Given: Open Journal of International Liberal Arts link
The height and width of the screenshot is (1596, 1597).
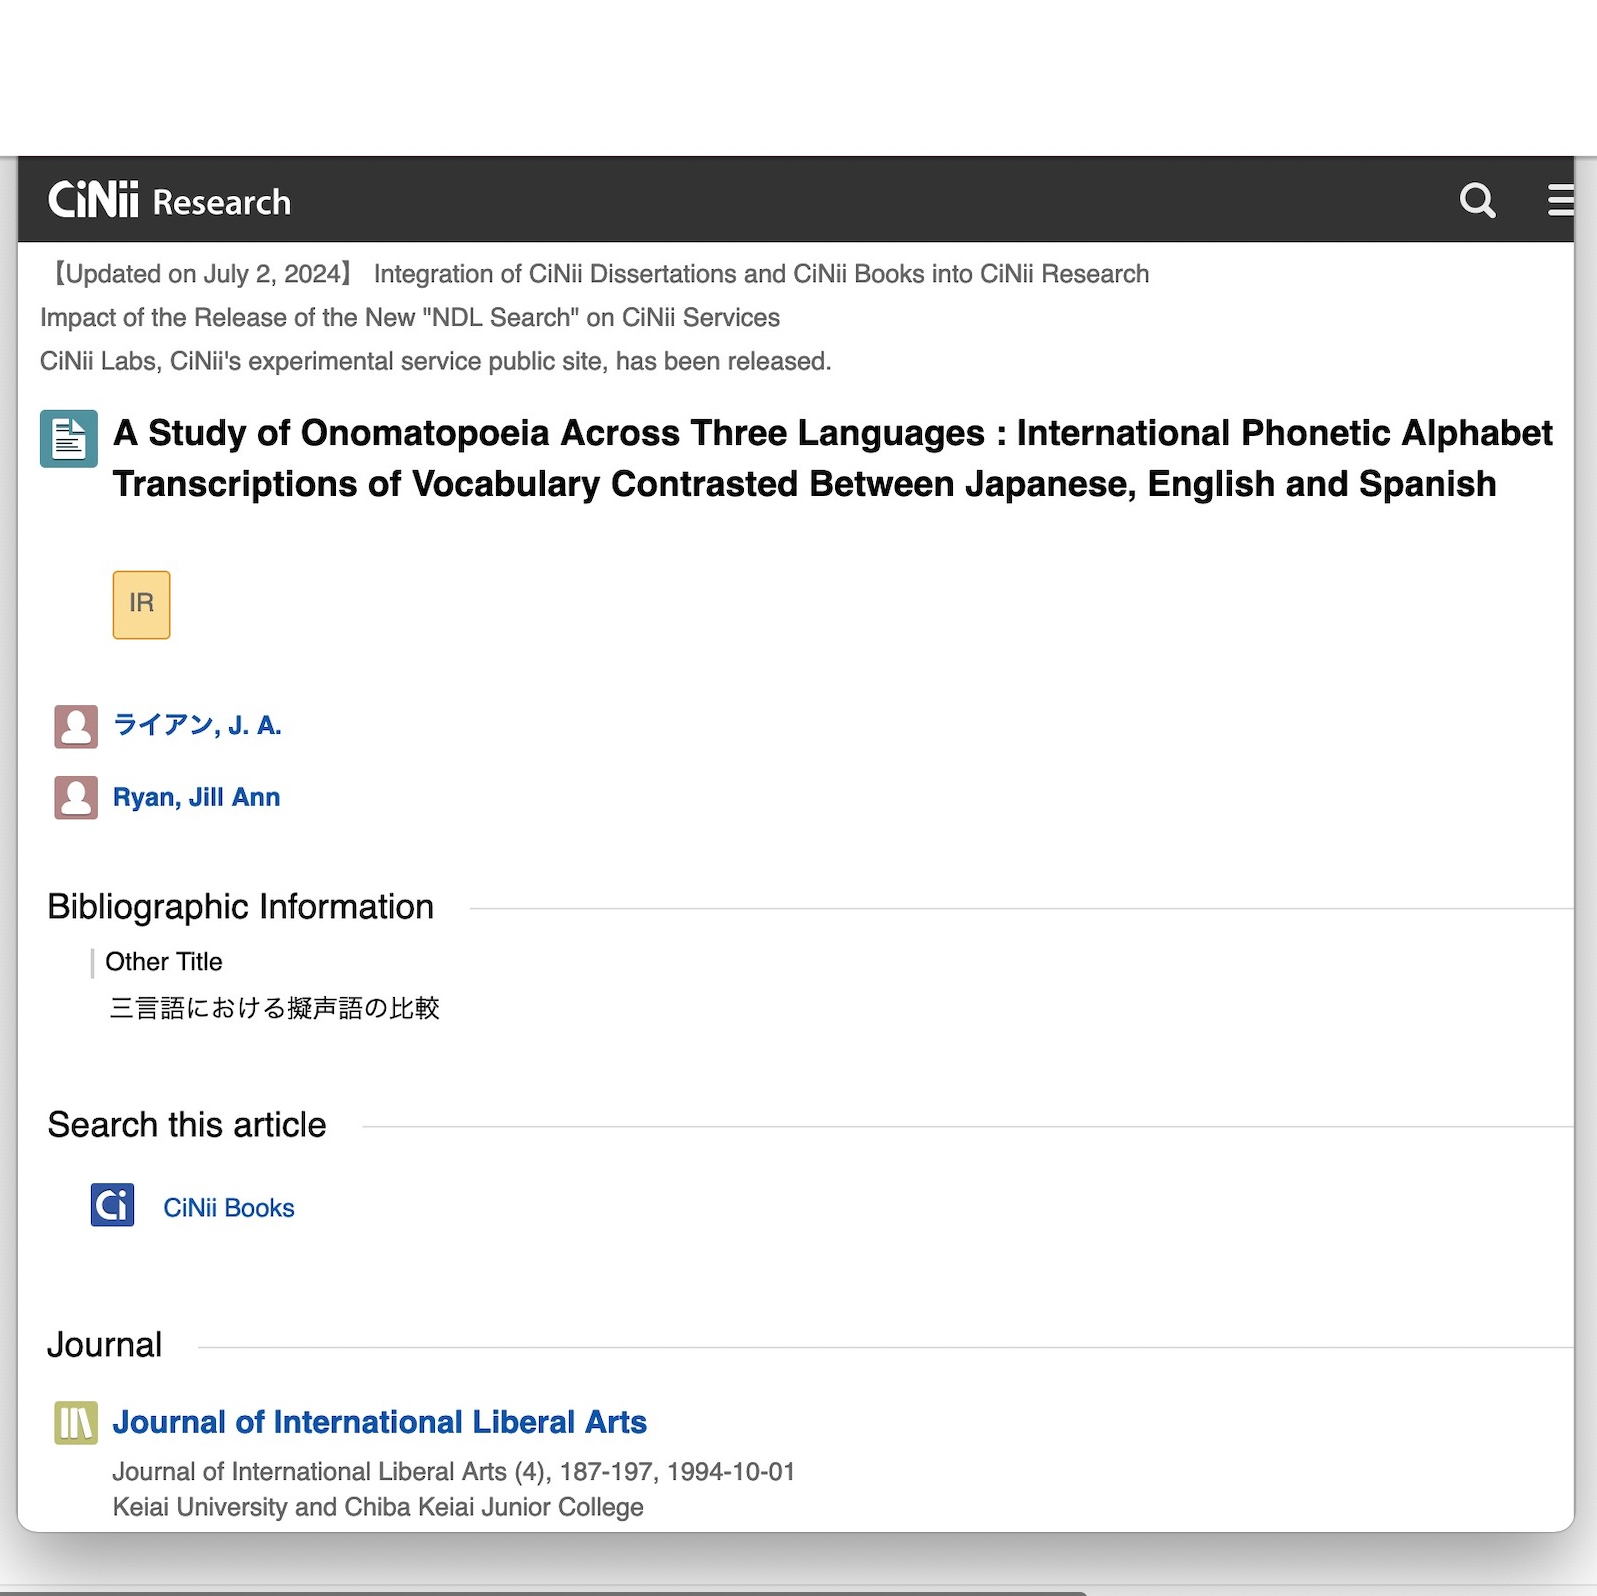Looking at the screenshot, I should click(379, 1422).
